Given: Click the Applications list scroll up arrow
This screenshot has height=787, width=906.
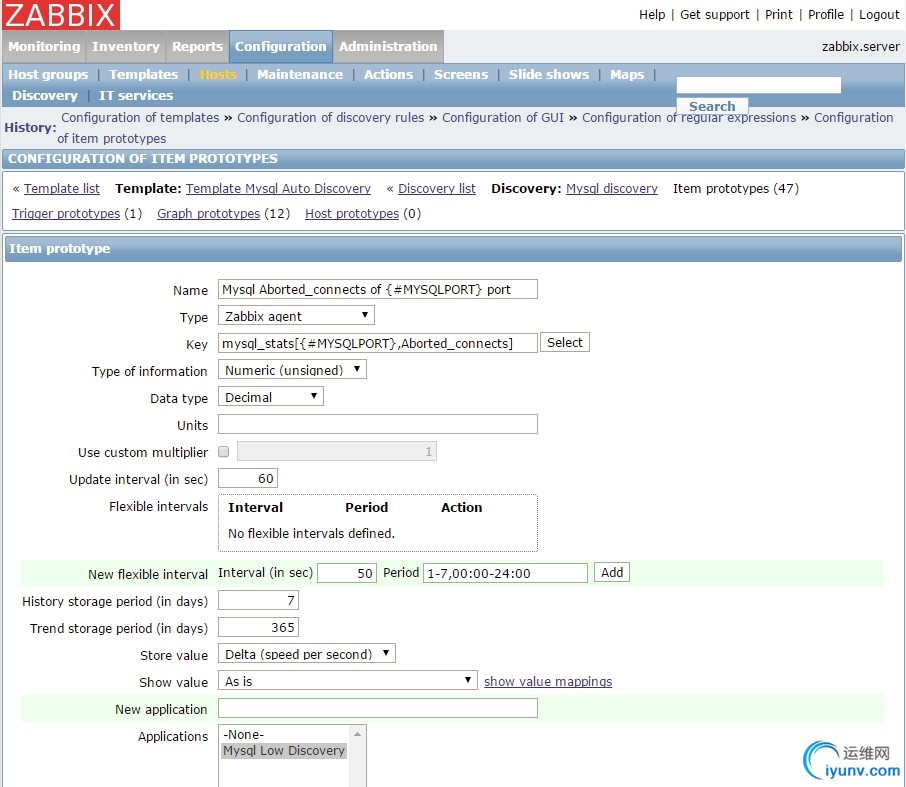Looking at the screenshot, I should [x=358, y=734].
